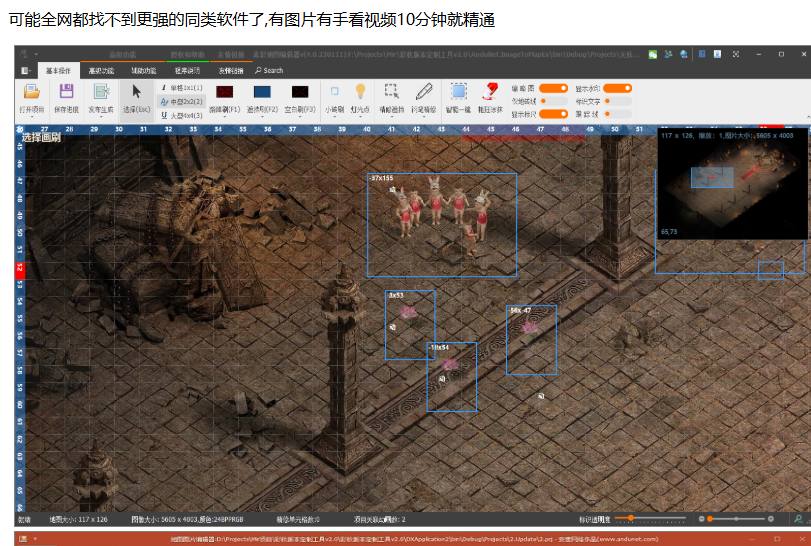Open project using the folder icon
Image resolution: width=811 pixels, height=546 pixels.
pos(32,92)
